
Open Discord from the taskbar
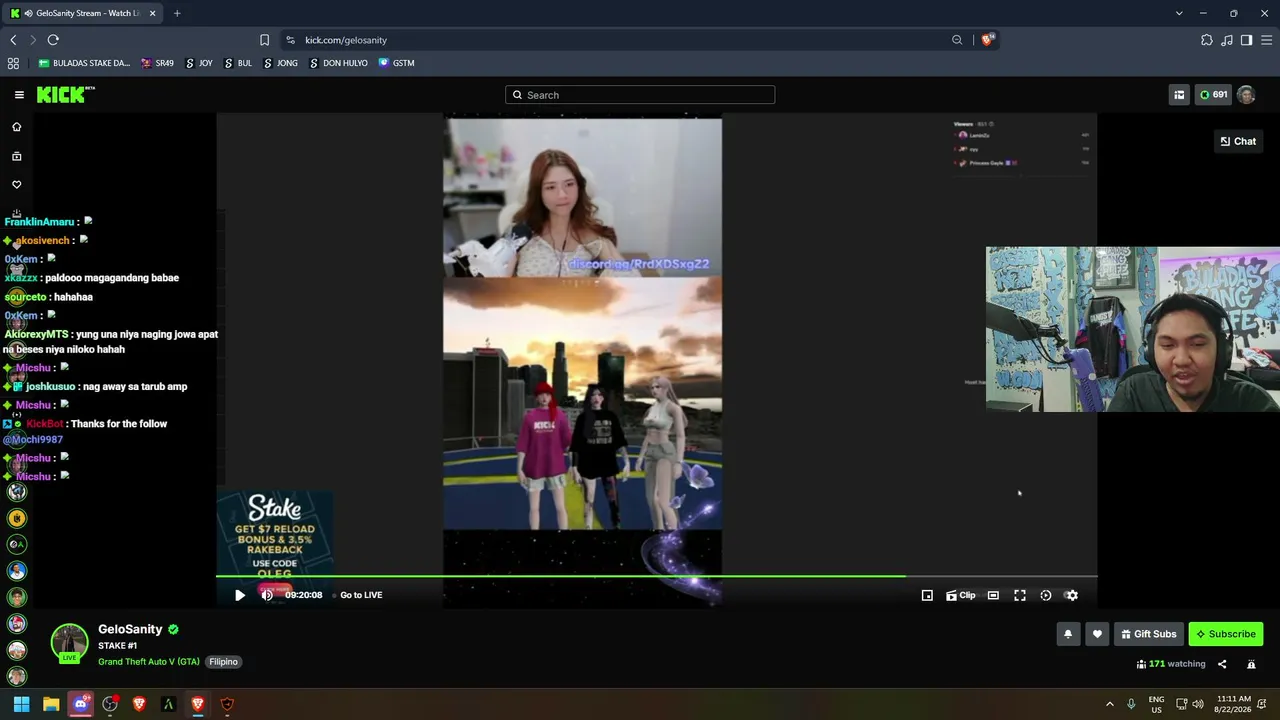81,704
